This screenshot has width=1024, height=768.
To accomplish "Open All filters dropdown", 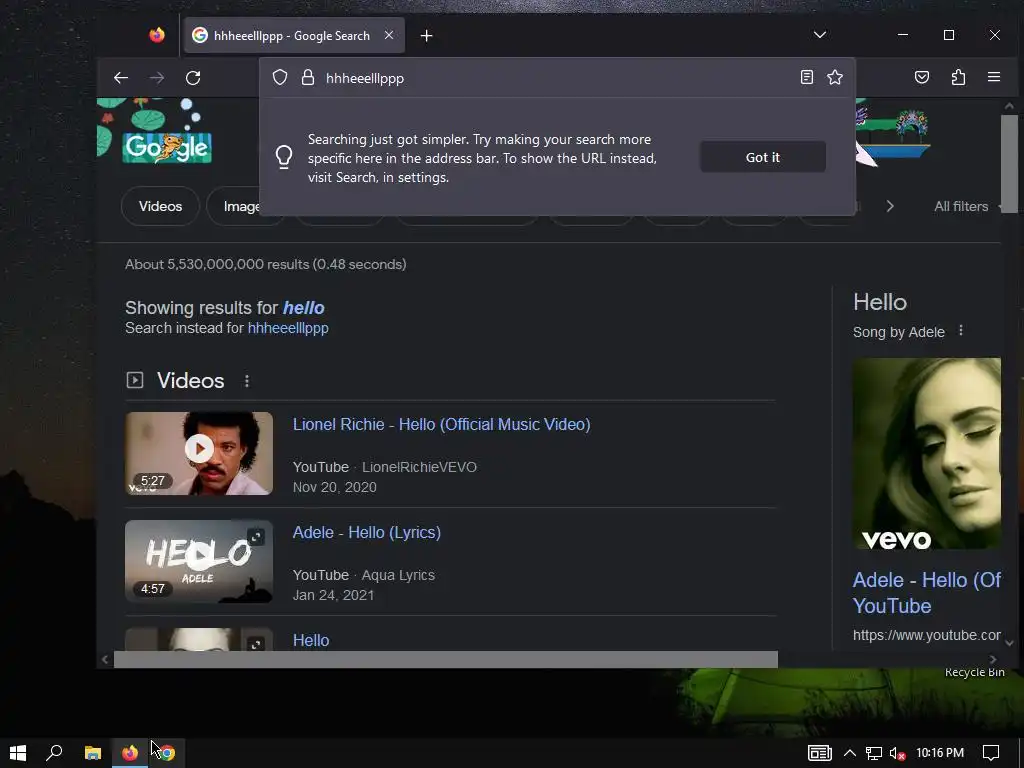I will coord(965,206).
